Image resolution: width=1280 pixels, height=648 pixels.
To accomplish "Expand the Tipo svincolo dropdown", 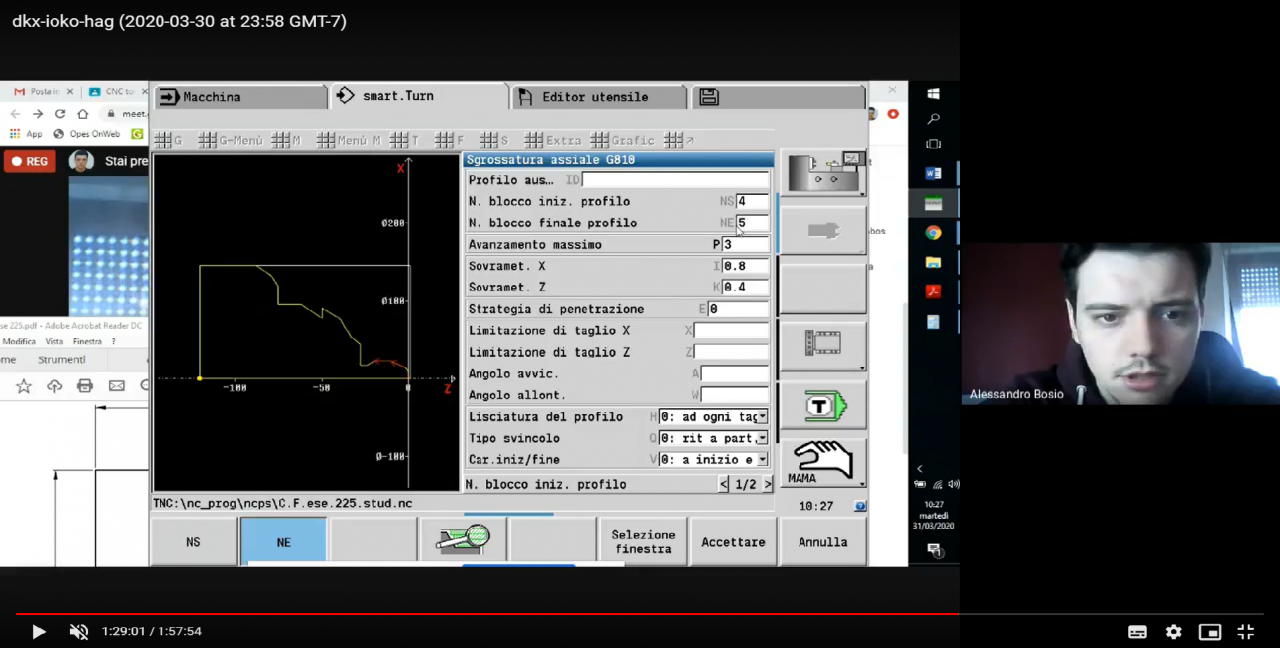I will 762,438.
